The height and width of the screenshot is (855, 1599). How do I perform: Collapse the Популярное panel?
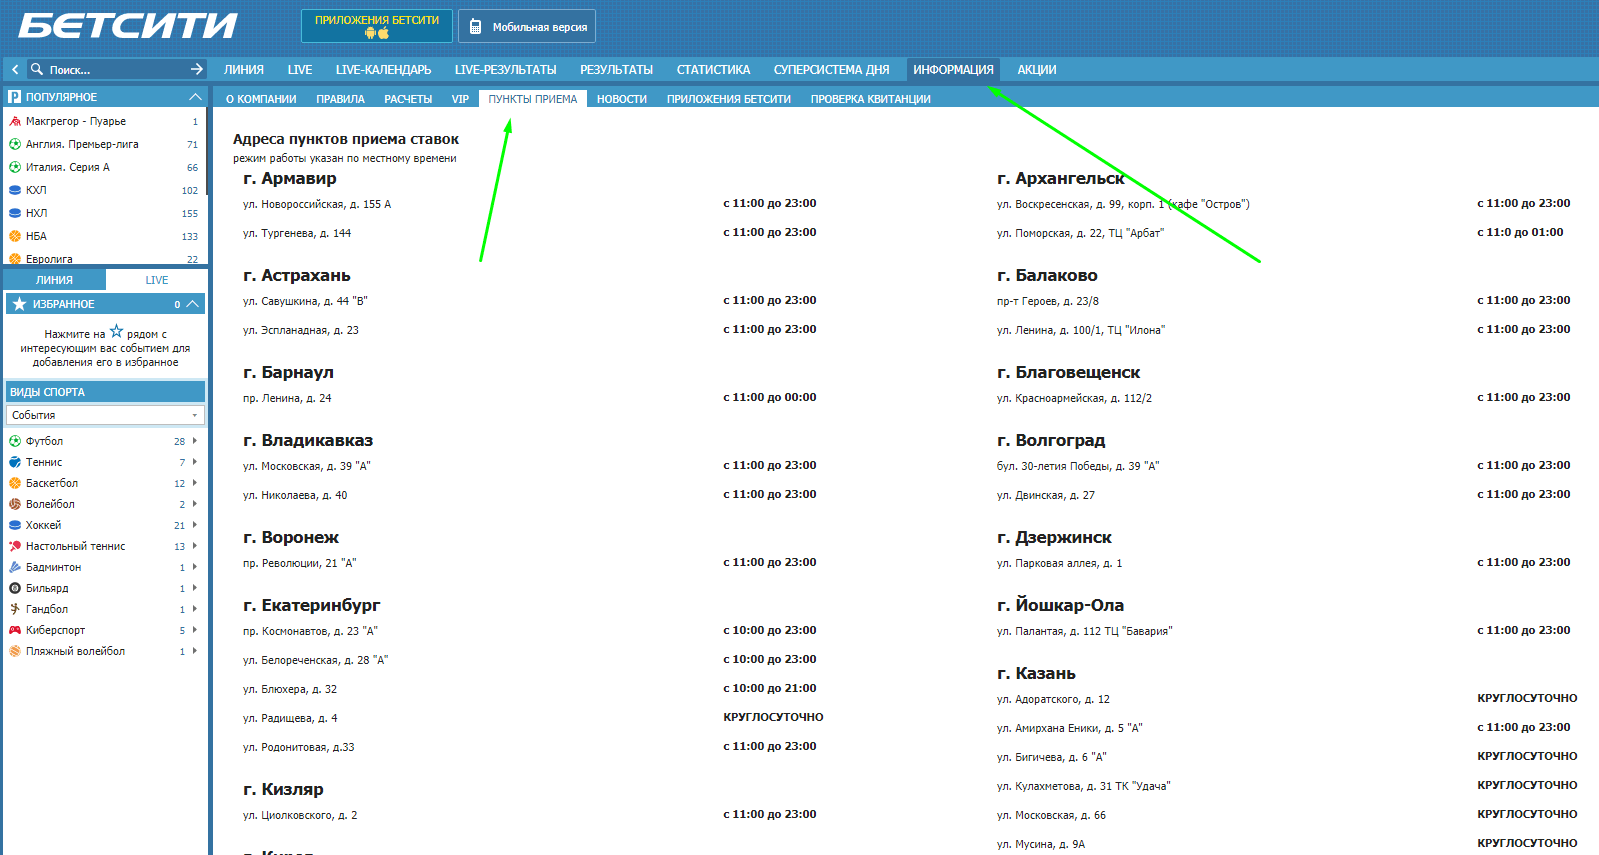click(195, 97)
